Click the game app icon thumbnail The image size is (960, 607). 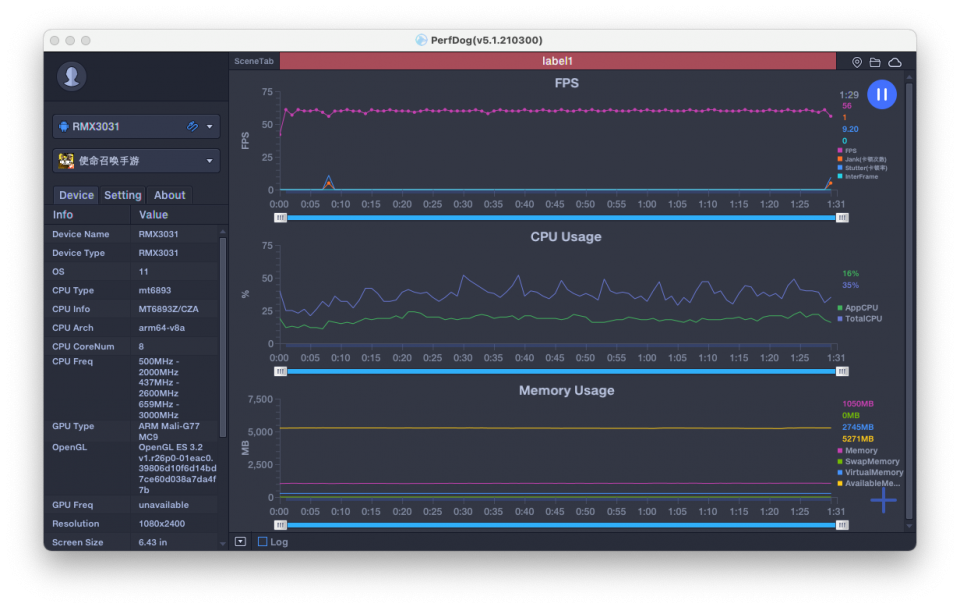[66, 161]
